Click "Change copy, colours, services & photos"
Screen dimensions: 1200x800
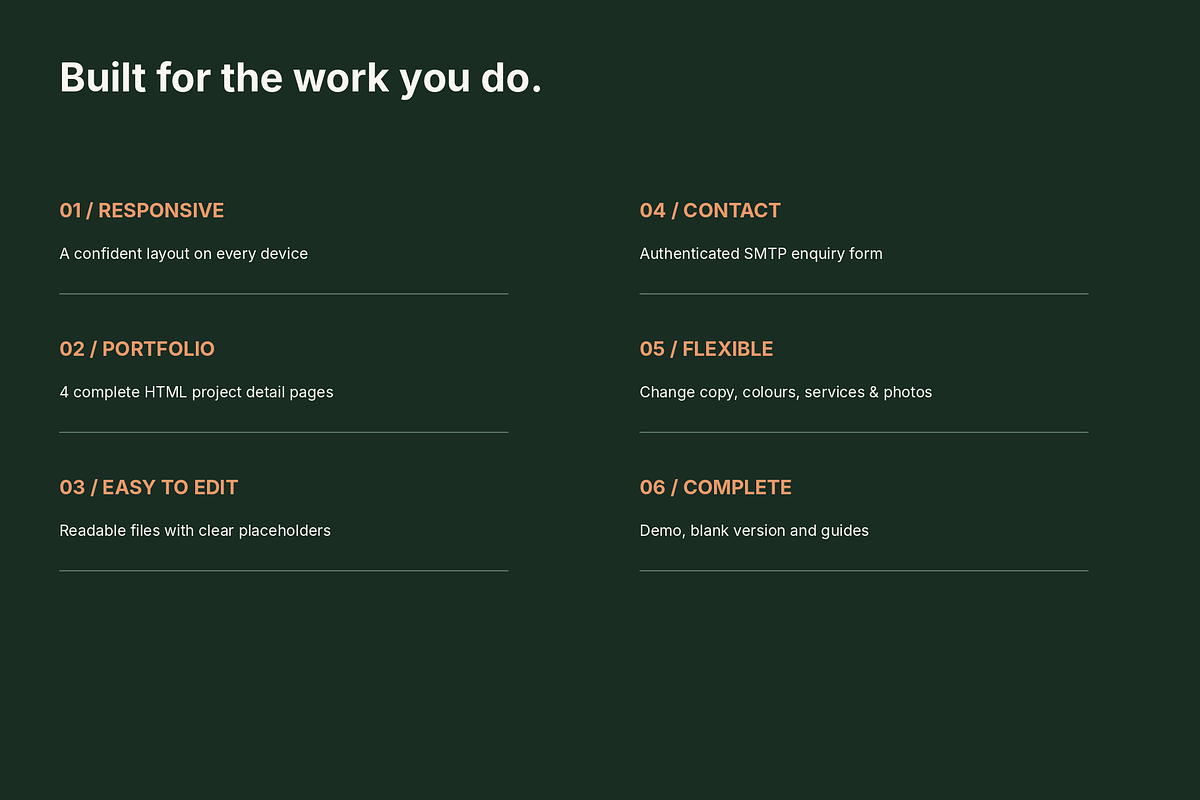click(x=786, y=392)
